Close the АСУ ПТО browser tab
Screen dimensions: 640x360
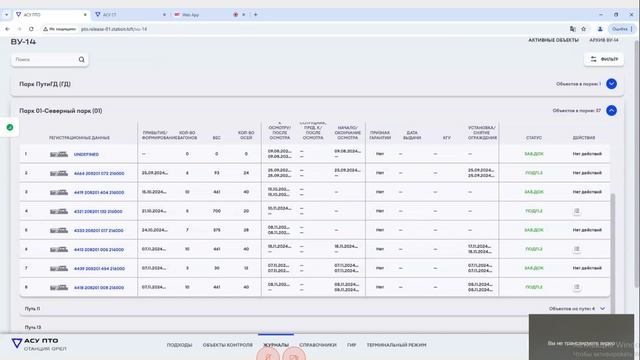click(x=85, y=15)
